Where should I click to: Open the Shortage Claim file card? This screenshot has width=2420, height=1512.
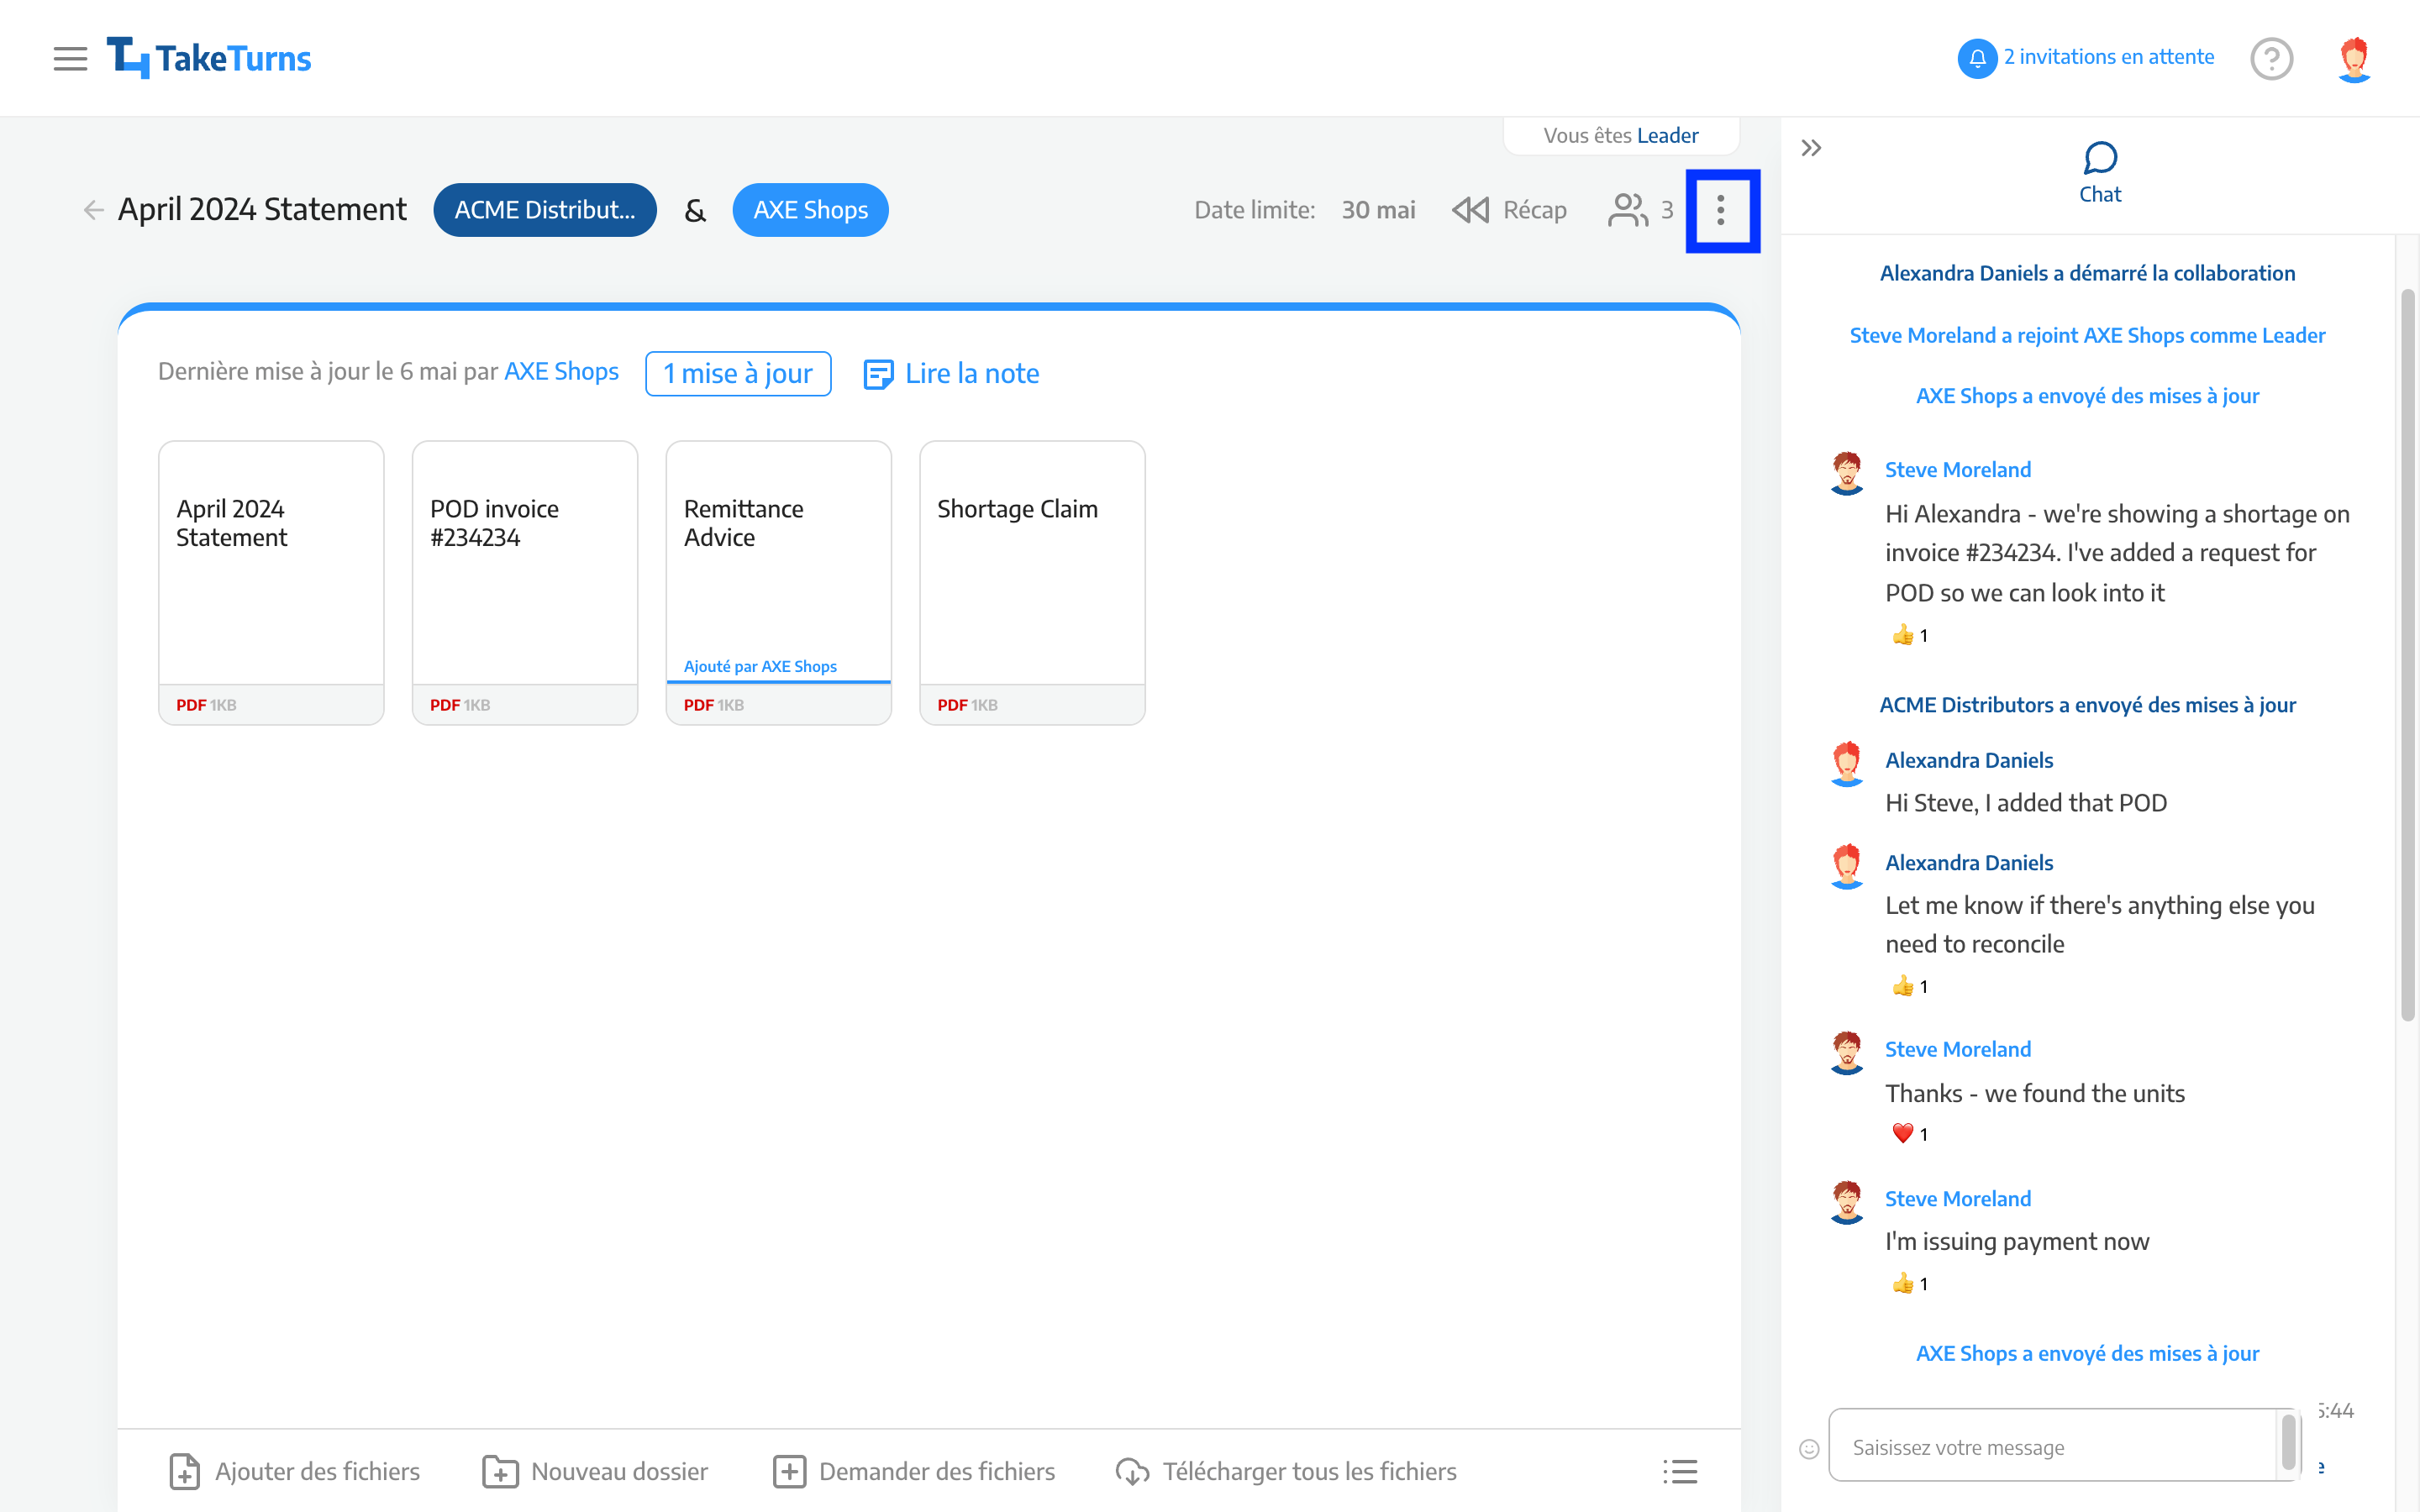[x=1032, y=583]
